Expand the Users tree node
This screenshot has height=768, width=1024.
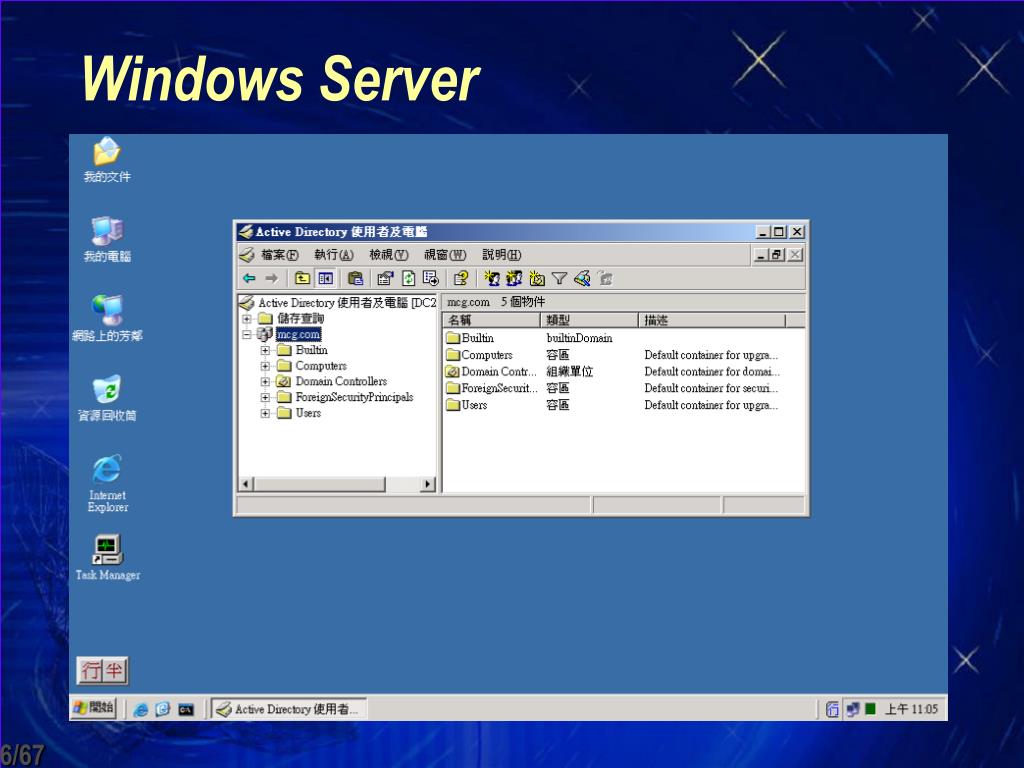[x=265, y=413]
